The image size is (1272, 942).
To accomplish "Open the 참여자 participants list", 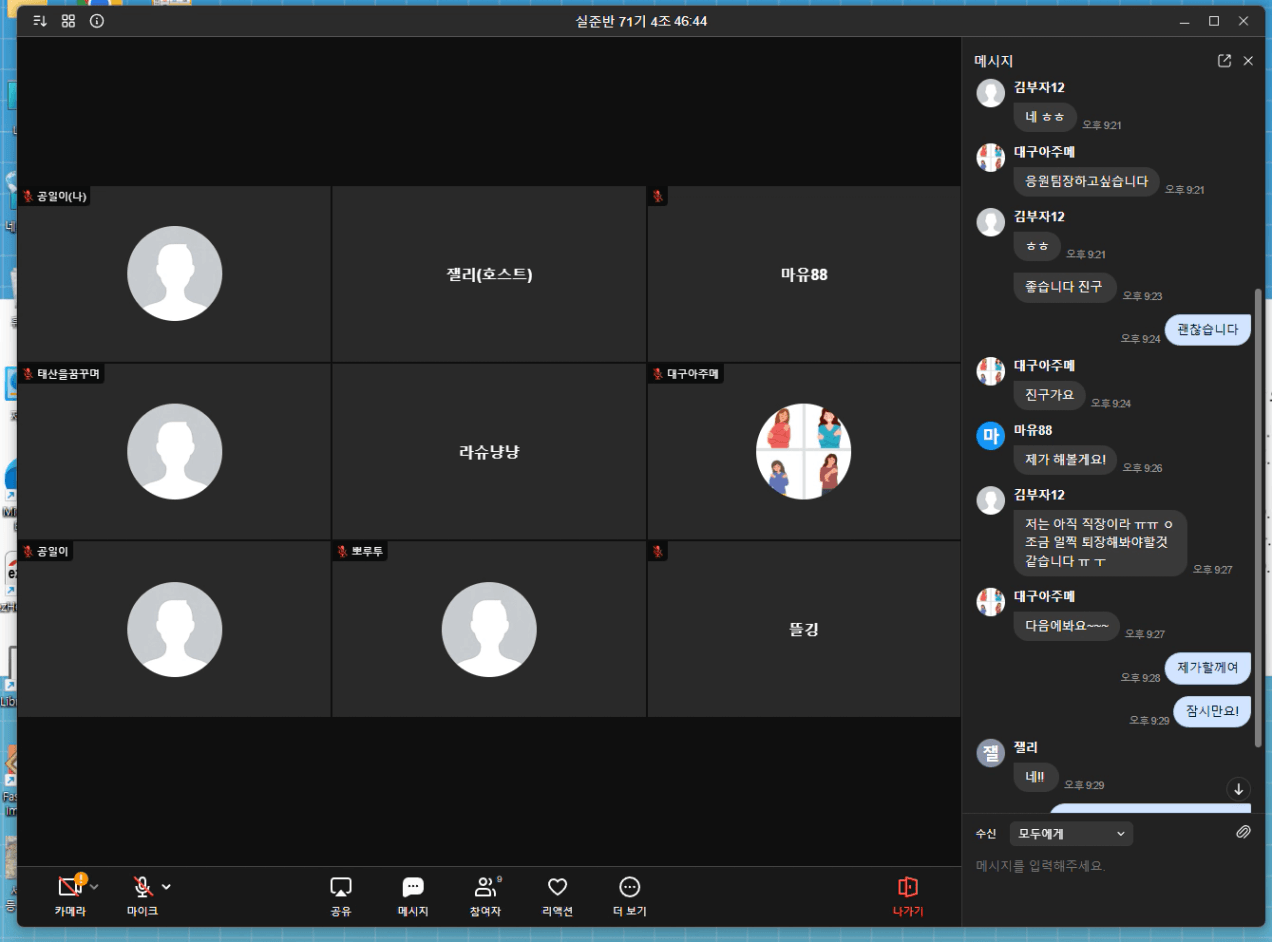I will click(485, 888).
